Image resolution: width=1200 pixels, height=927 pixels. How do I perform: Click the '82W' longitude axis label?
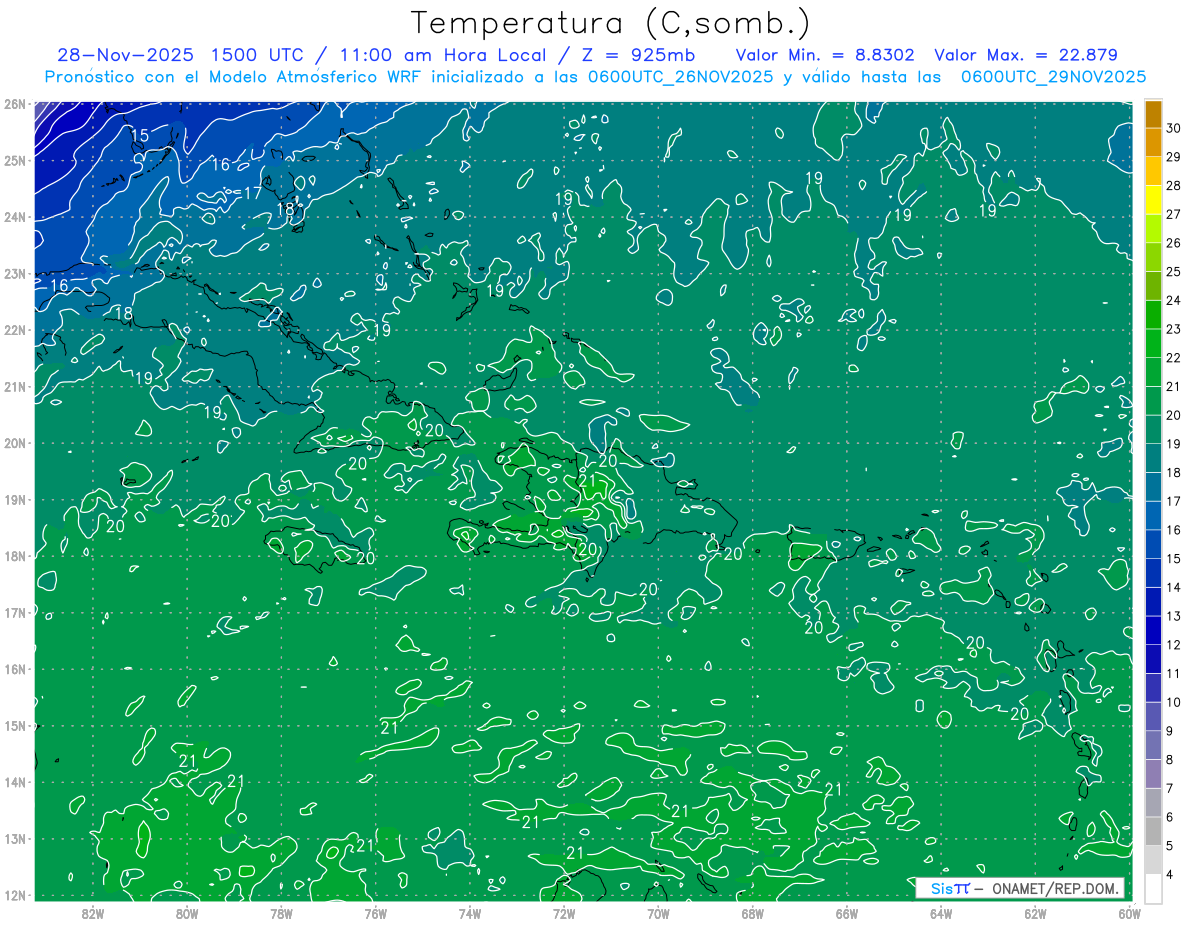(93, 914)
